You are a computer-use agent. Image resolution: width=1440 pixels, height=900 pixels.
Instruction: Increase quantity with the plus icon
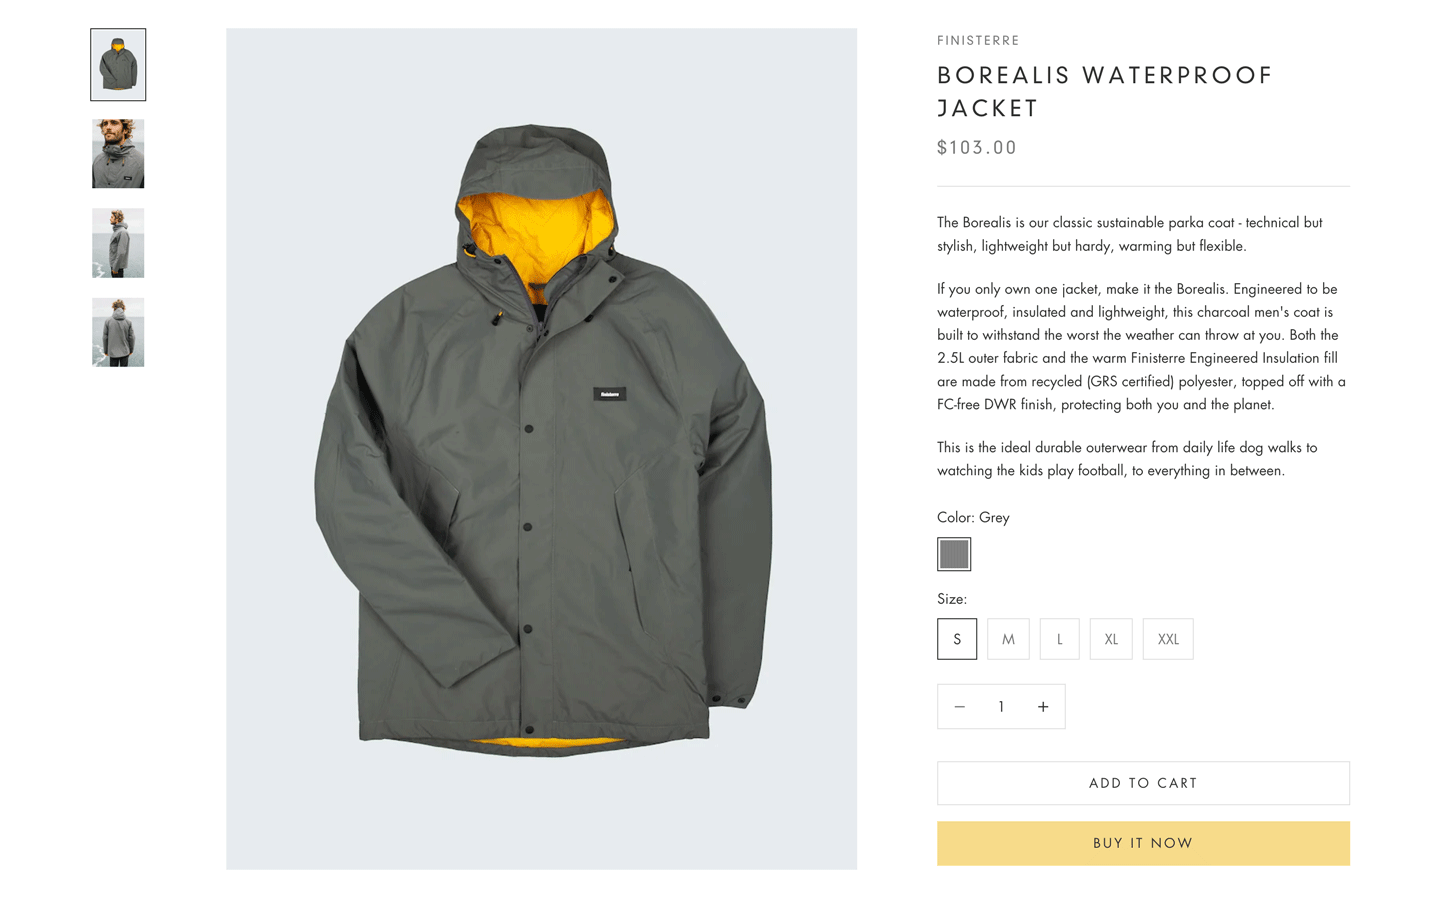point(1043,707)
